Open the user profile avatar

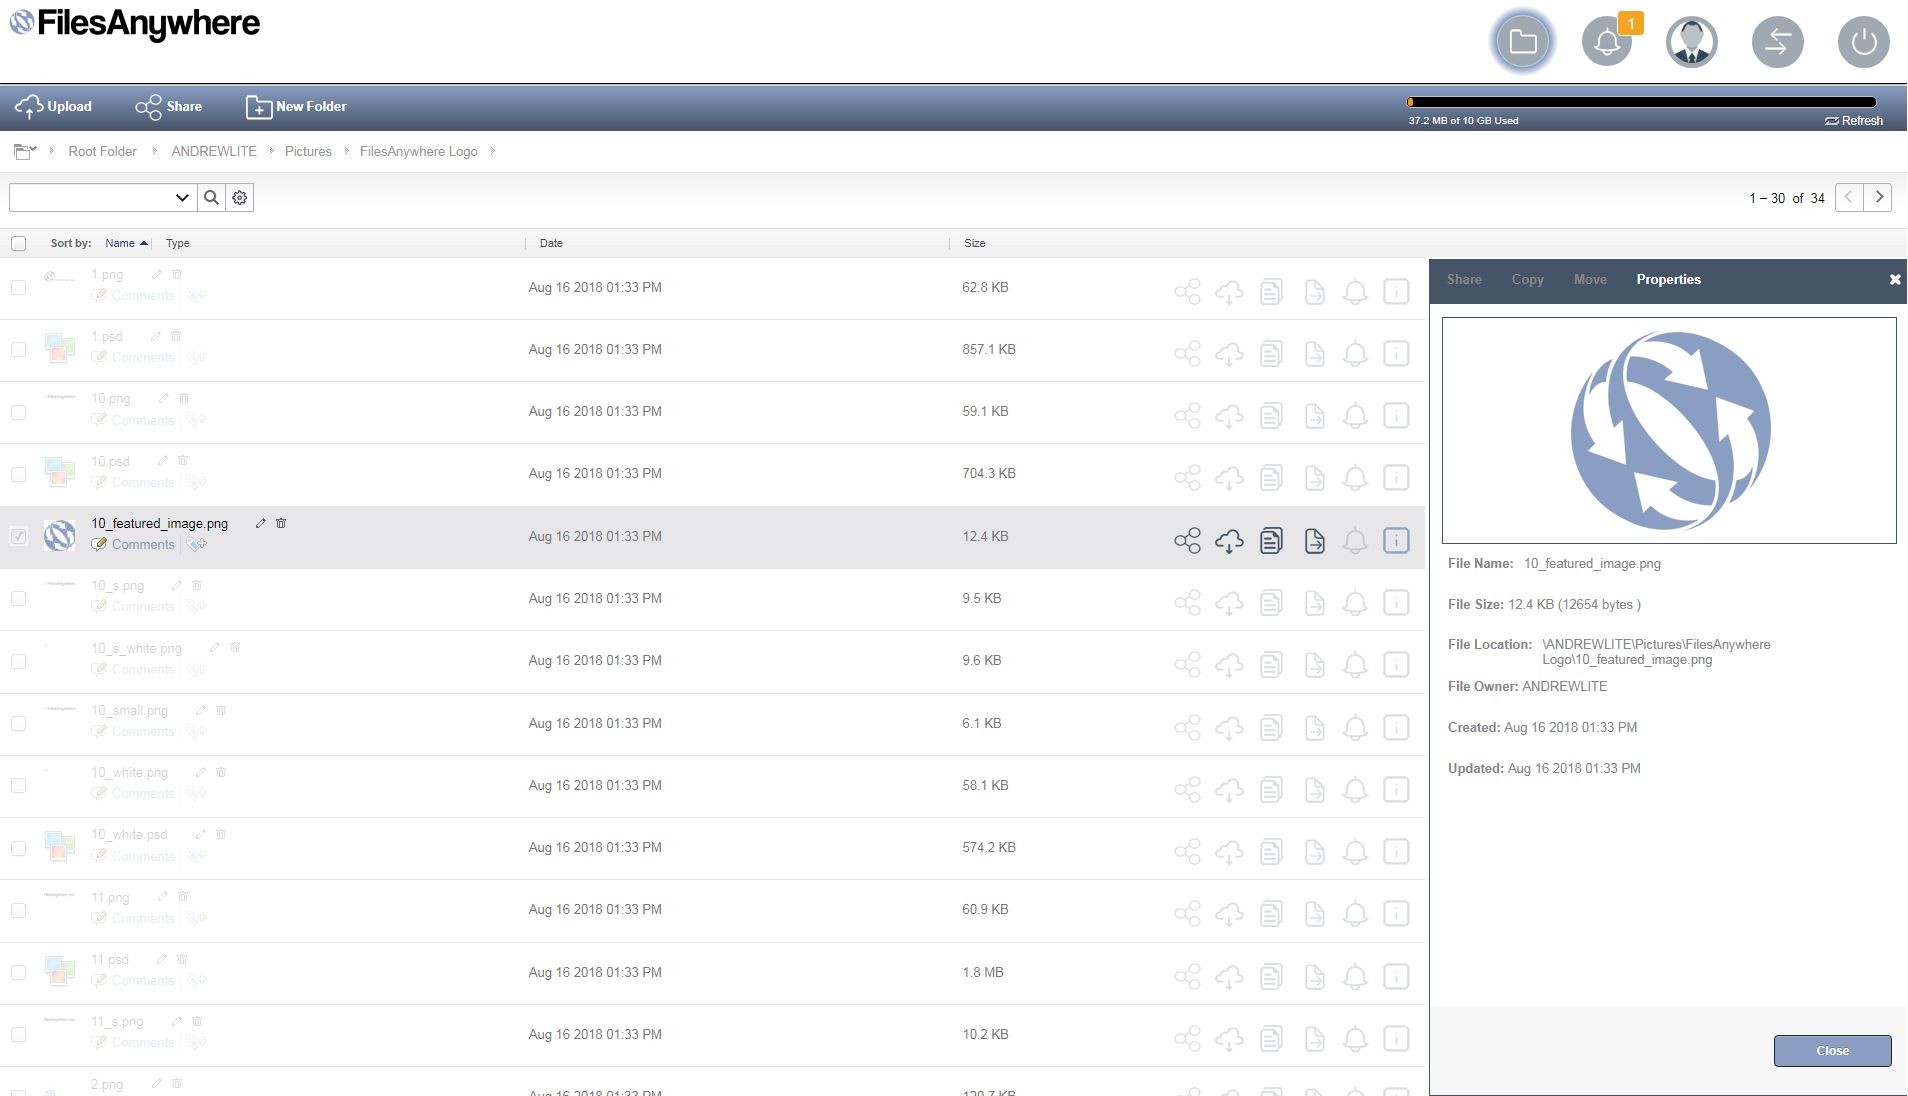click(1691, 42)
